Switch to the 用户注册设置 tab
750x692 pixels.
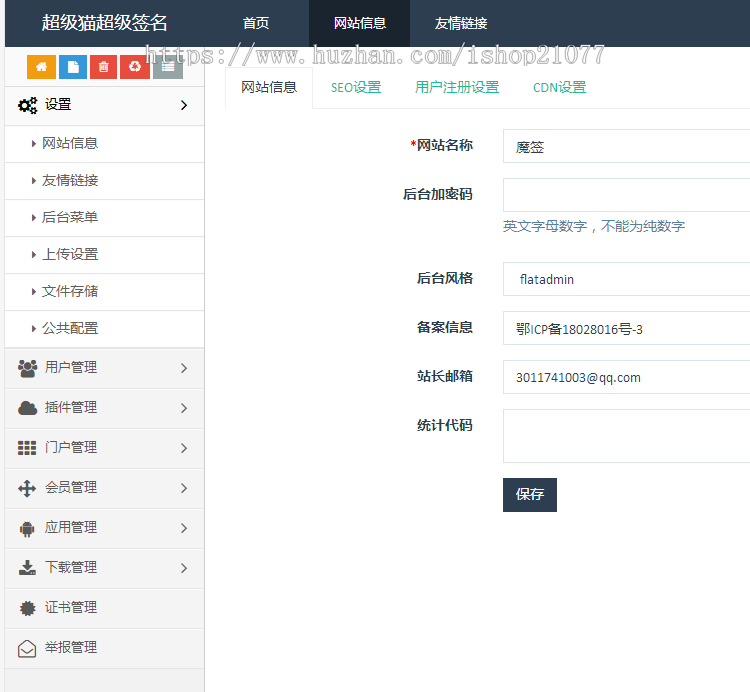pyautogui.click(x=457, y=88)
